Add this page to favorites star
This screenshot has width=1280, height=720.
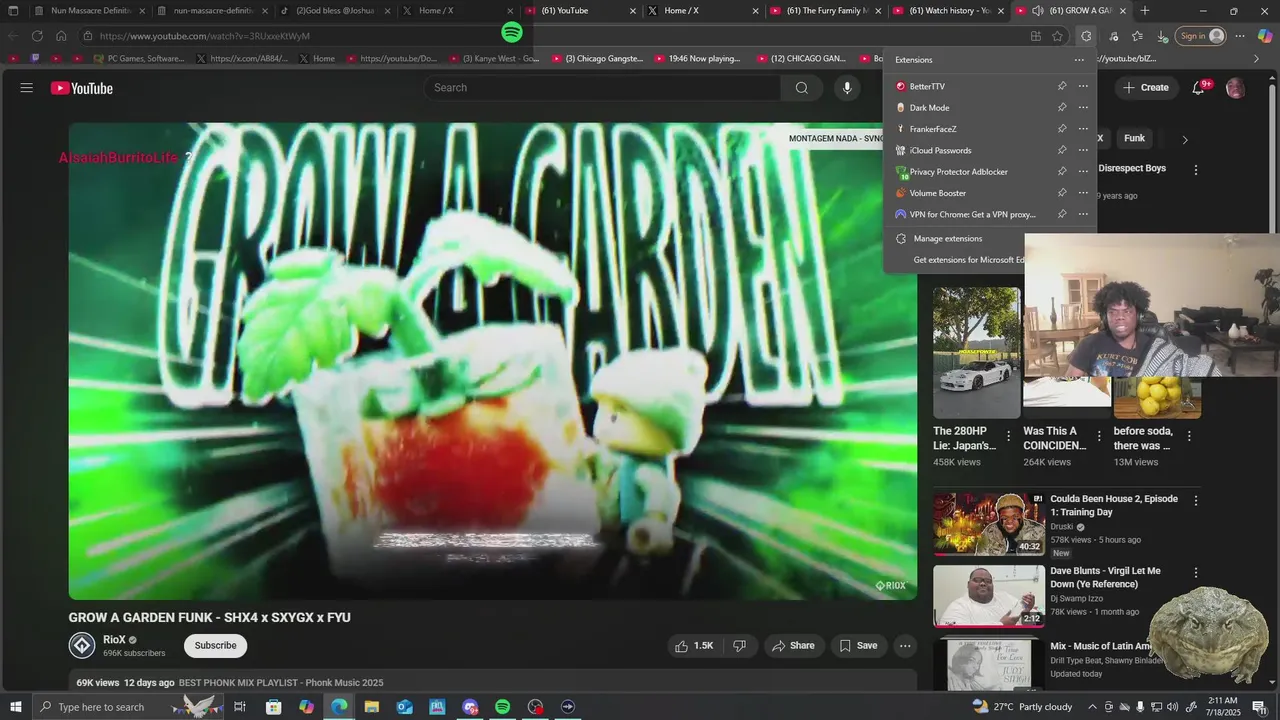1058,36
